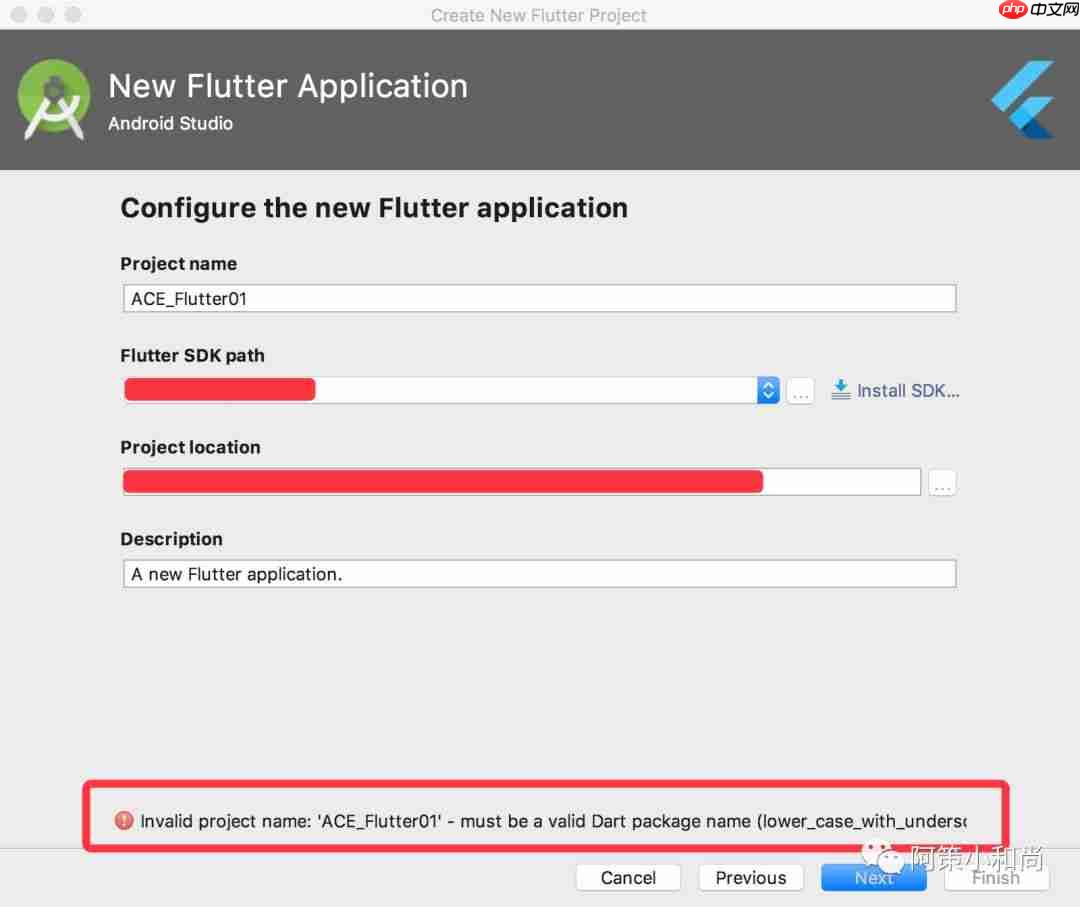This screenshot has width=1080, height=907.
Task: Click the Android Studio logo icon
Action: tap(54, 99)
